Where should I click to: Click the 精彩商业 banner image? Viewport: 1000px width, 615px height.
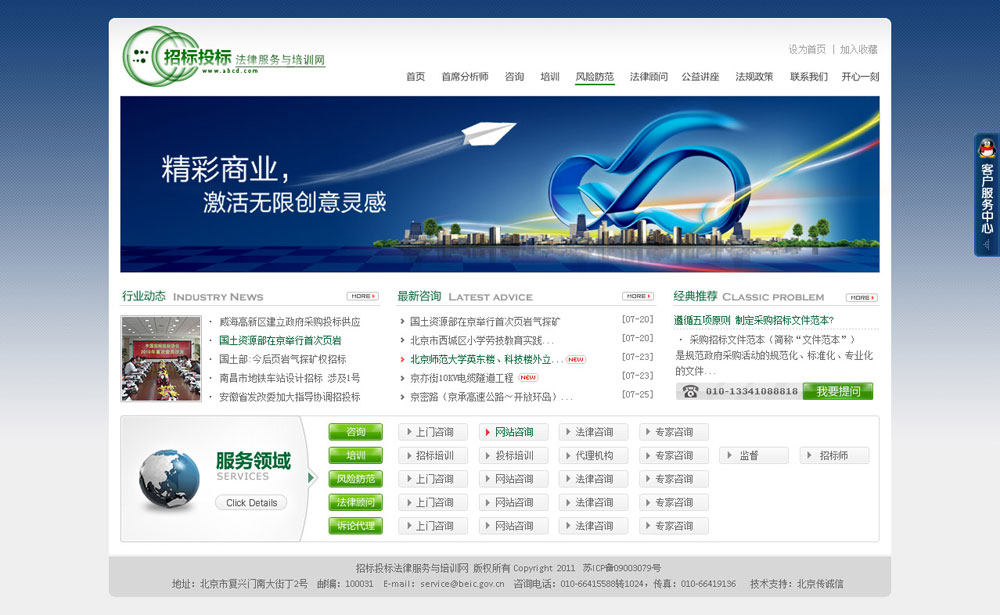pyautogui.click(x=499, y=184)
